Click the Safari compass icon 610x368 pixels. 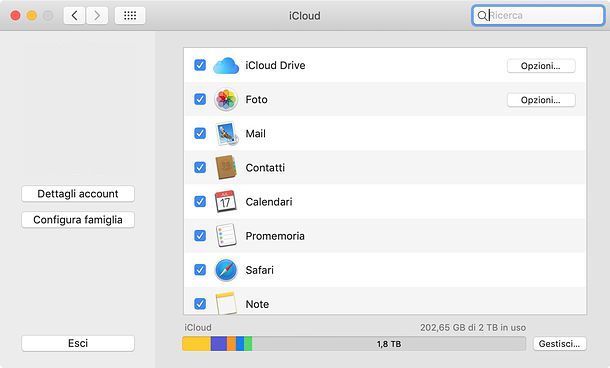[226, 270]
